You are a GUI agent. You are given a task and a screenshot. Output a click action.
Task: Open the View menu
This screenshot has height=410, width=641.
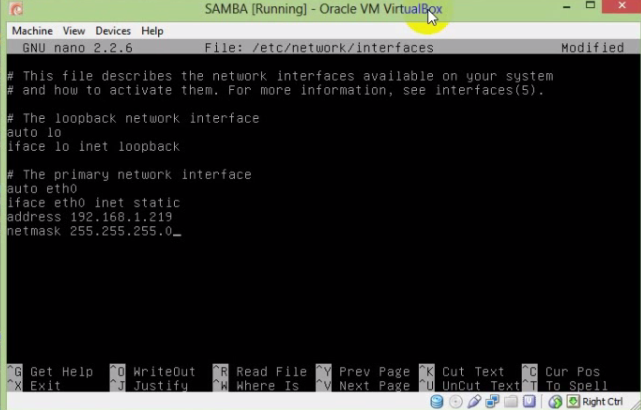74,31
